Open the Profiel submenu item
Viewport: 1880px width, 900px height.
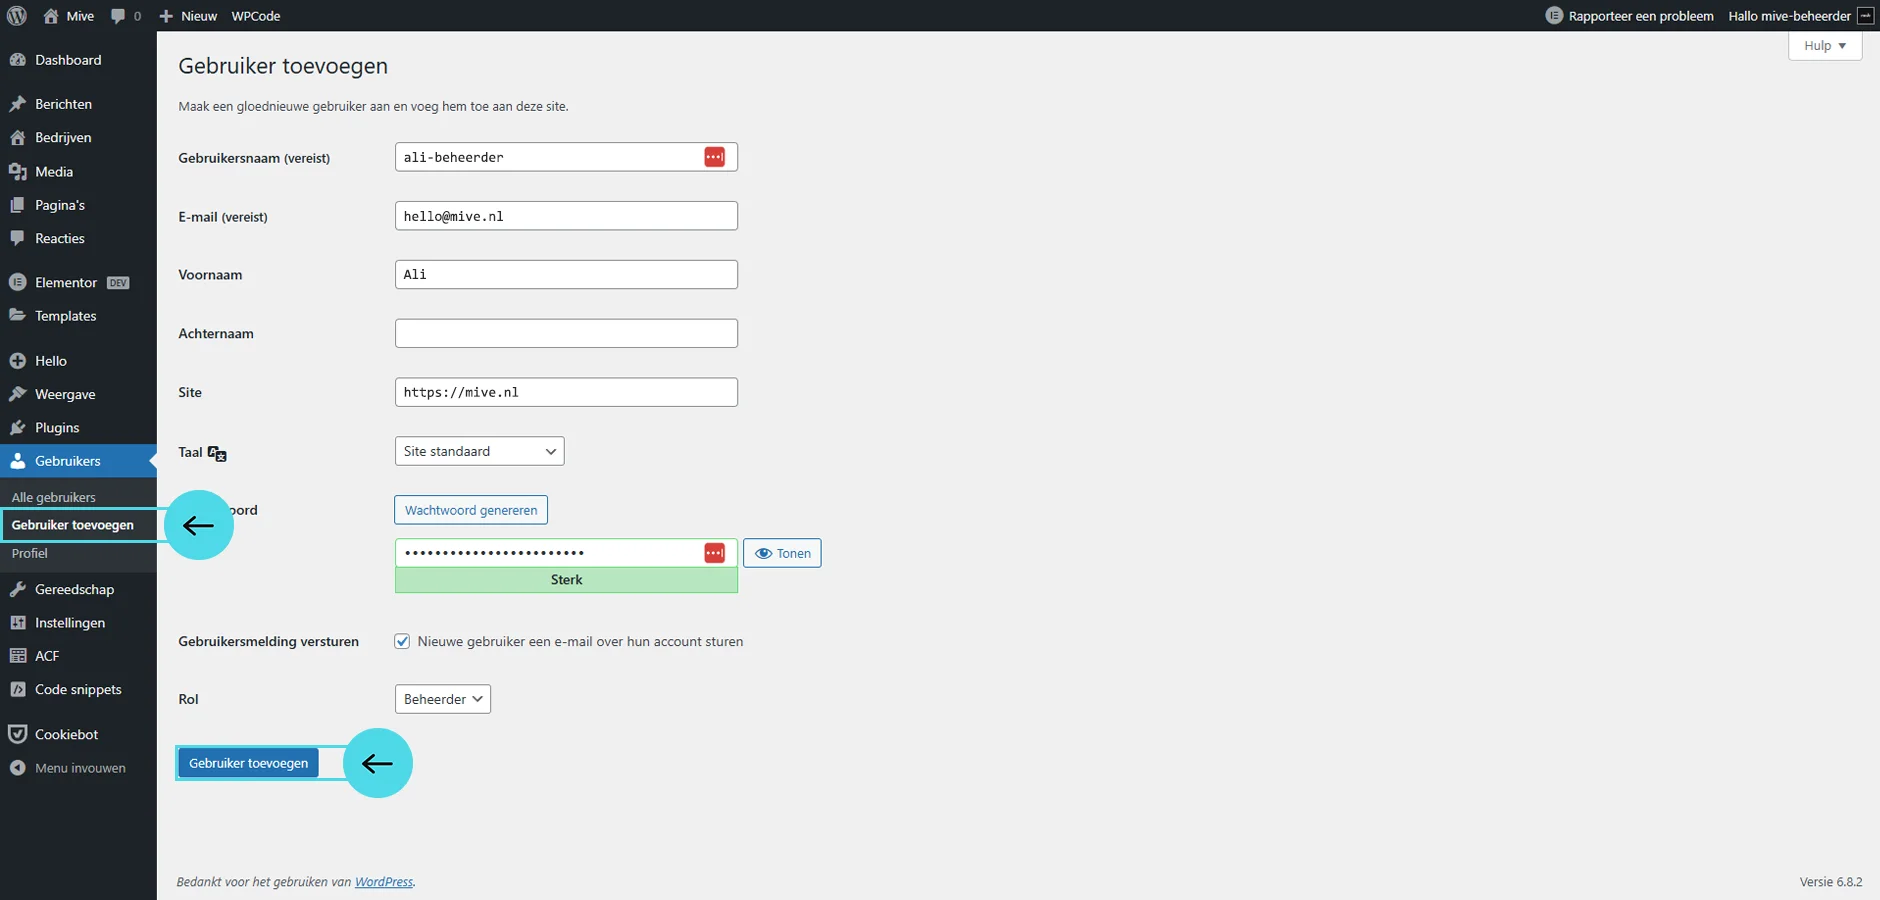(30, 553)
